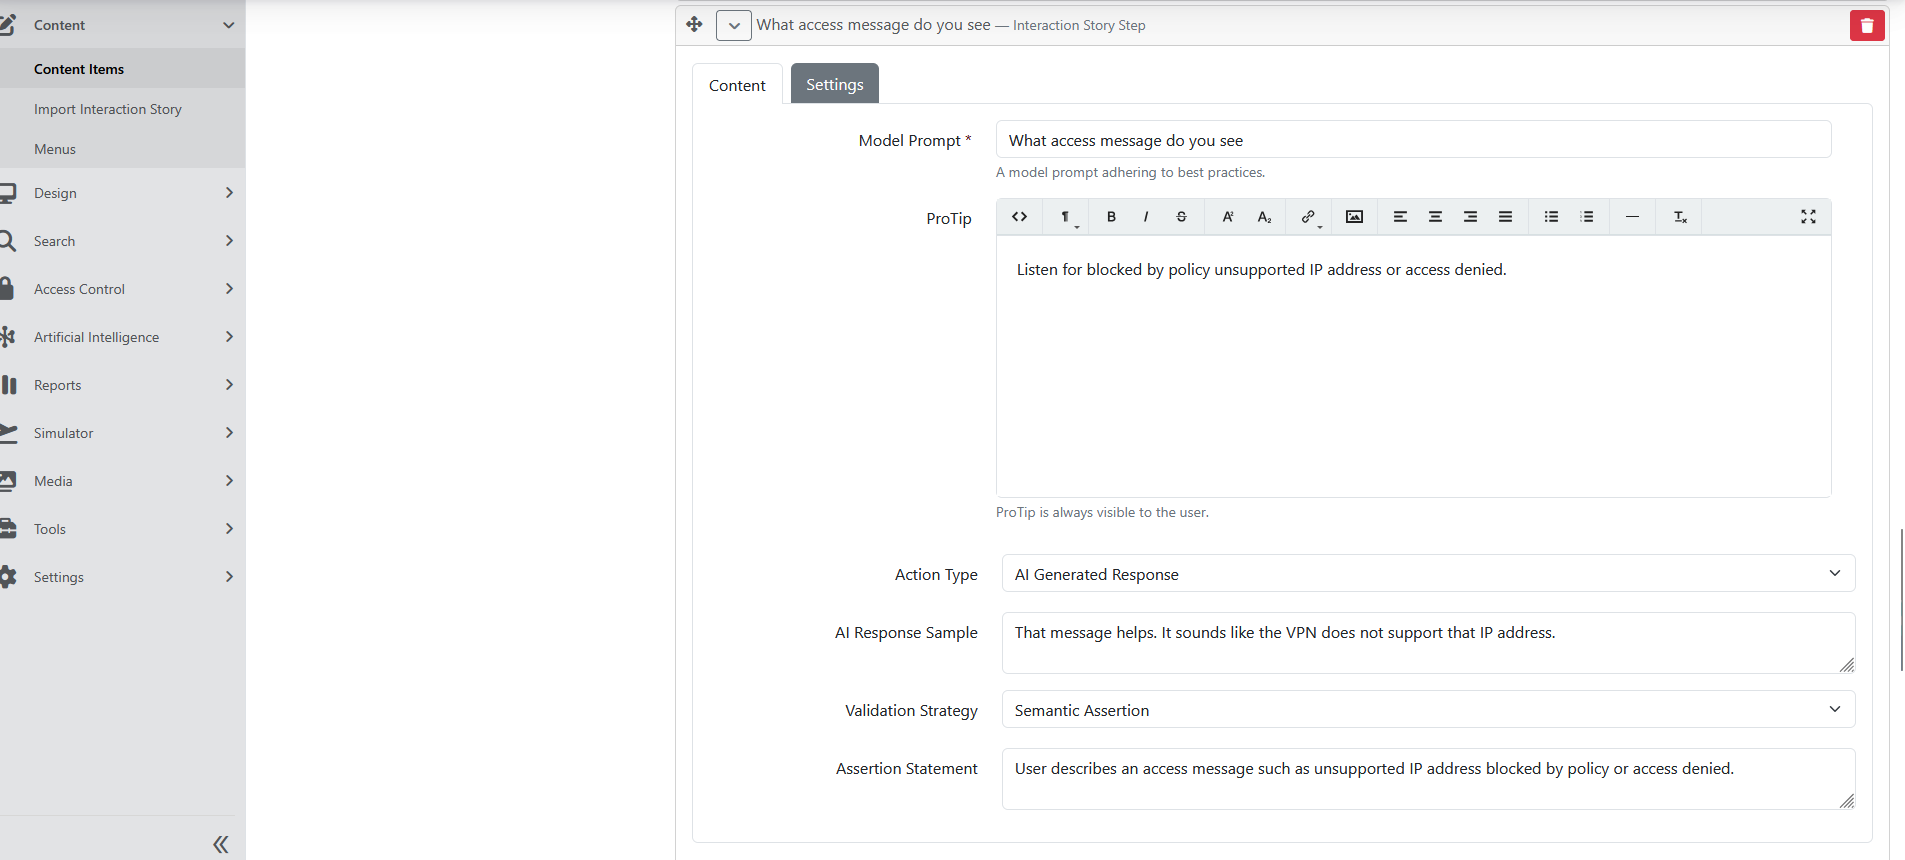Screen dimensions: 1905x860
Task: Click the page vertical scrollbar
Action: coord(1901,600)
